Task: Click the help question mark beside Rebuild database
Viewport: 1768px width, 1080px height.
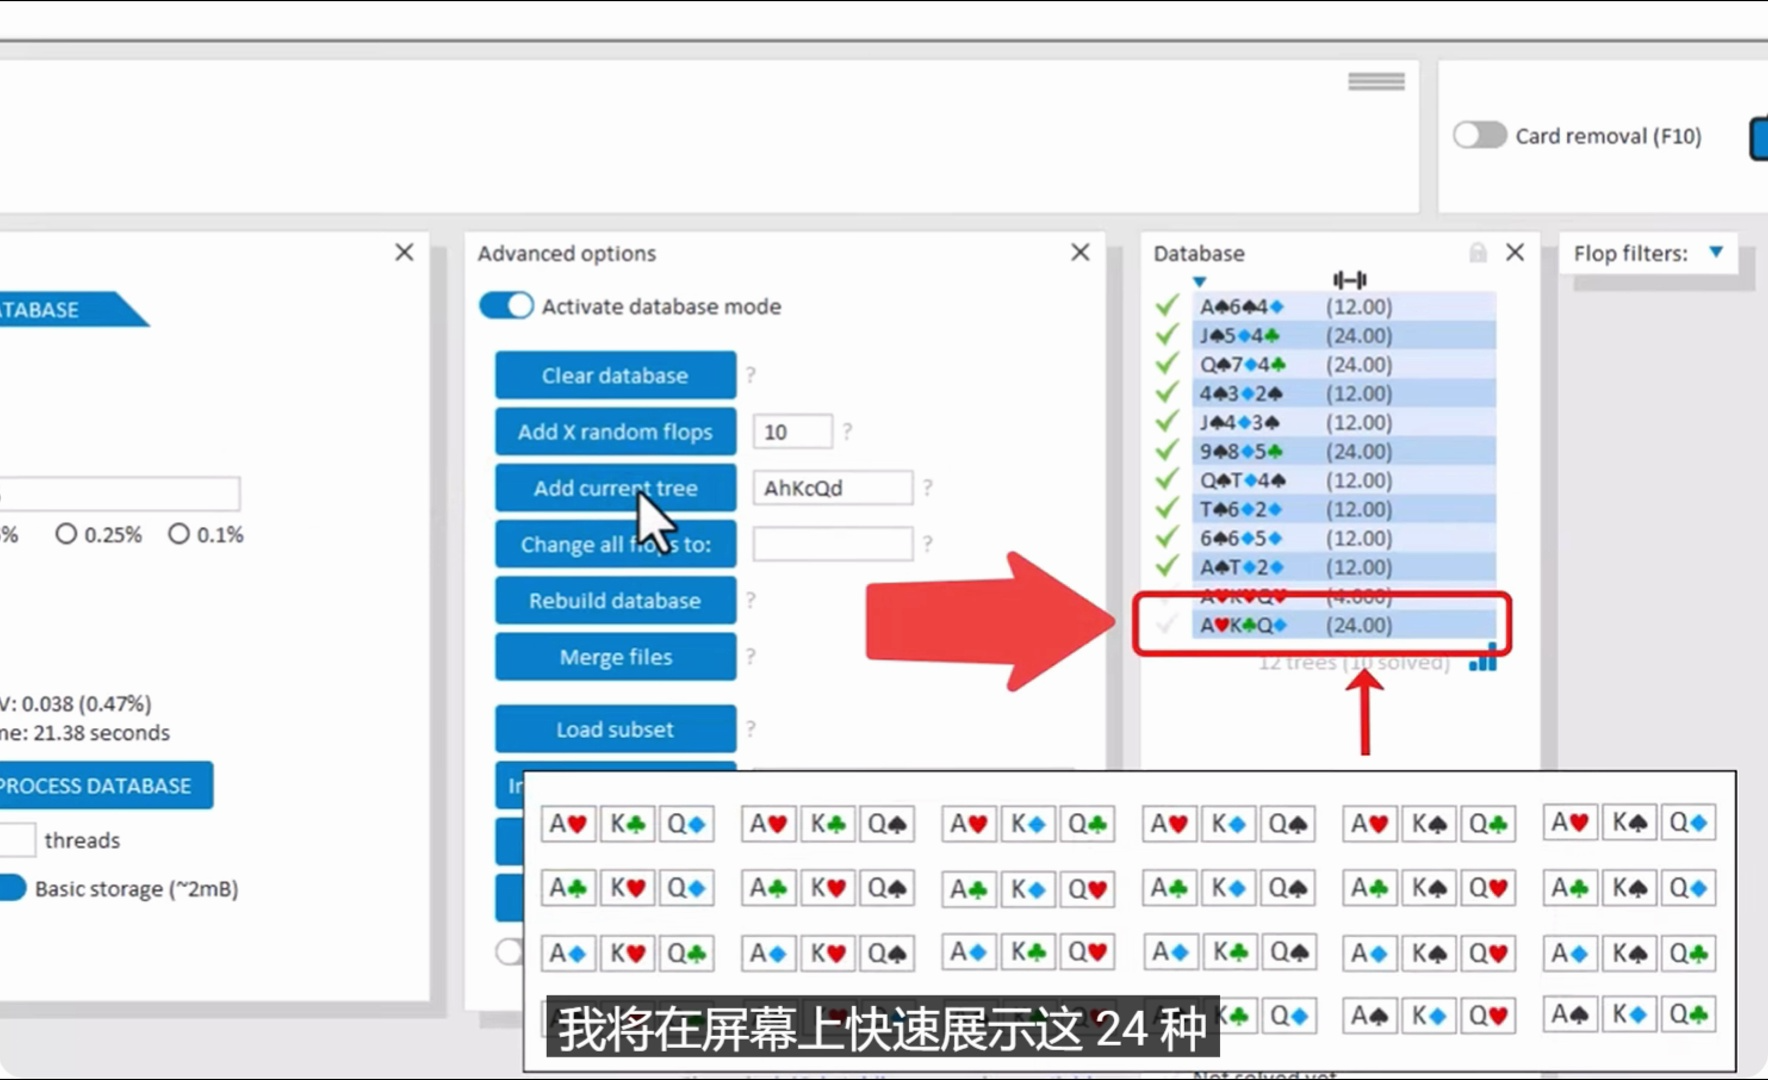Action: (751, 600)
